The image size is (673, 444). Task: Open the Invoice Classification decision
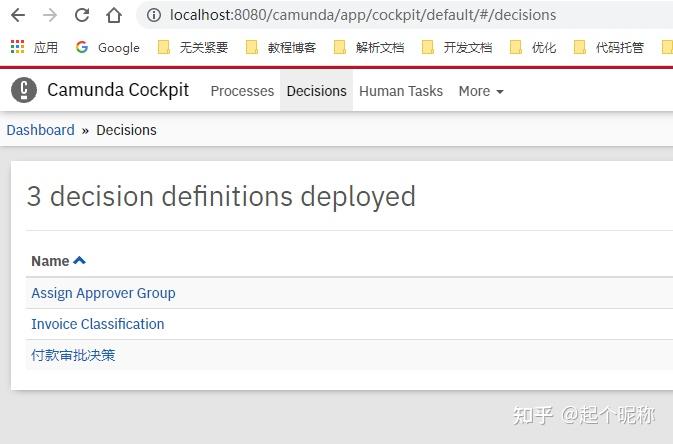pos(97,324)
